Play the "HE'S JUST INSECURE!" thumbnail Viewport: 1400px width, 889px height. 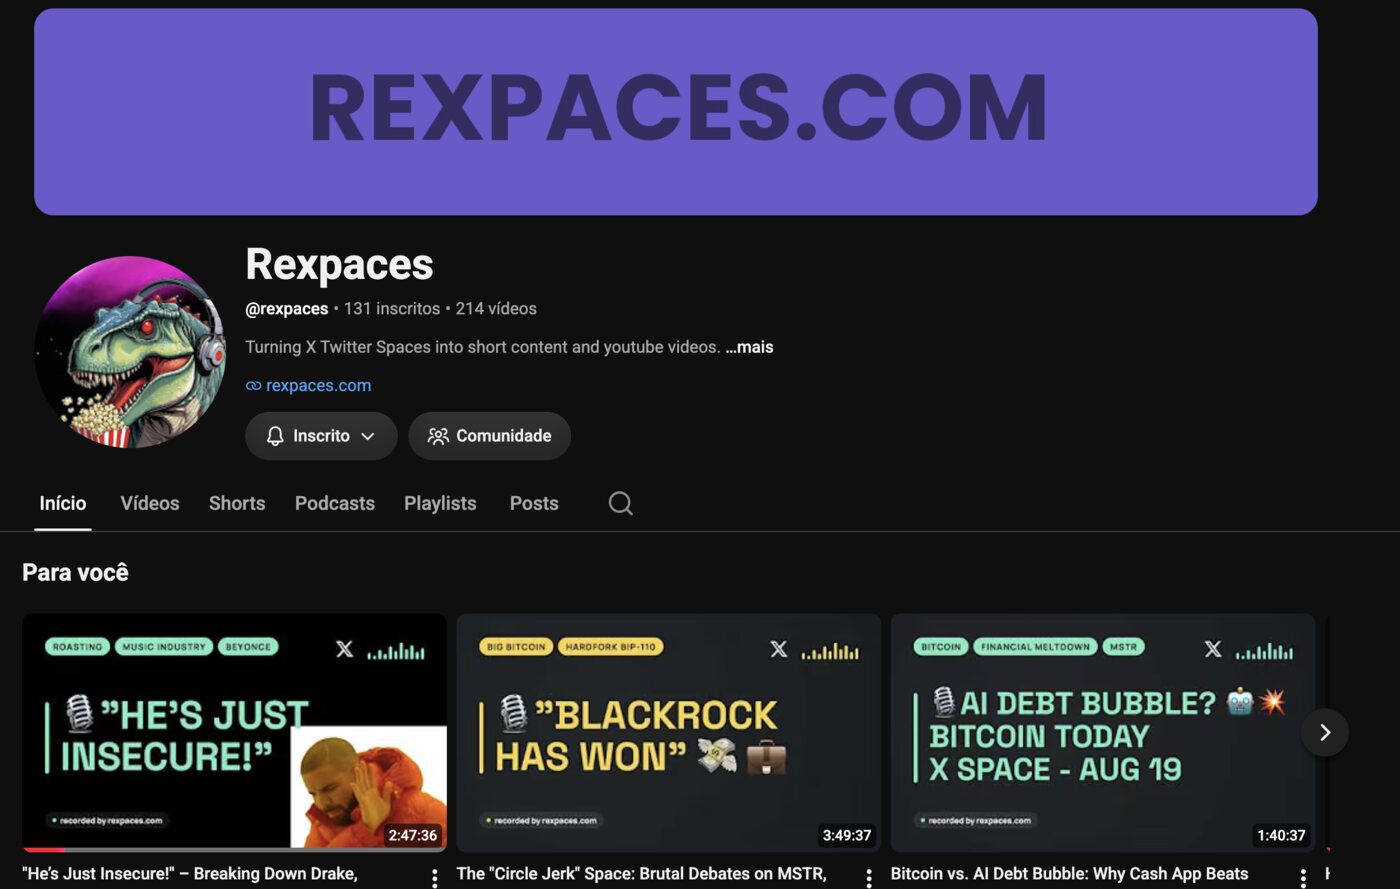234,732
